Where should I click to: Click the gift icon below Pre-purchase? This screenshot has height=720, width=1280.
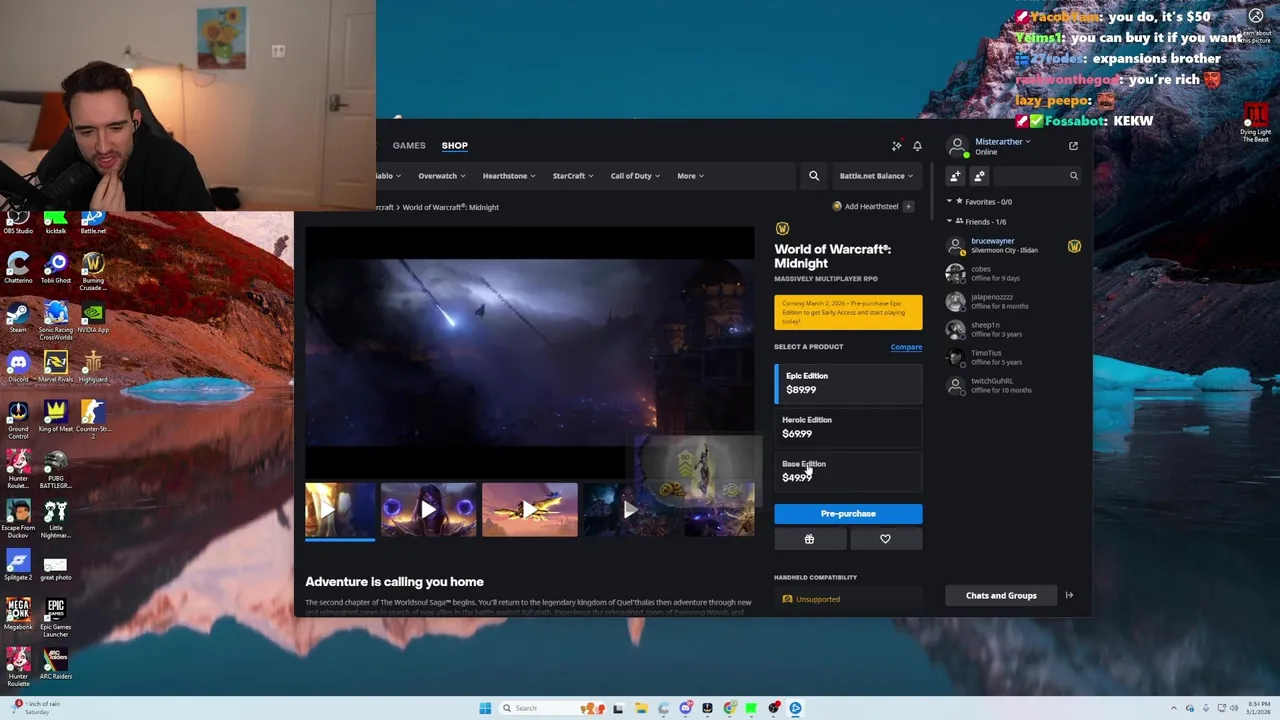(809, 539)
